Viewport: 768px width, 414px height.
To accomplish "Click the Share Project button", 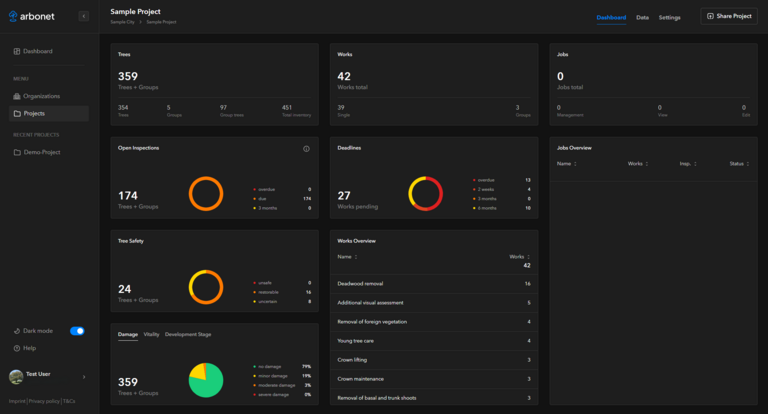I will click(729, 16).
